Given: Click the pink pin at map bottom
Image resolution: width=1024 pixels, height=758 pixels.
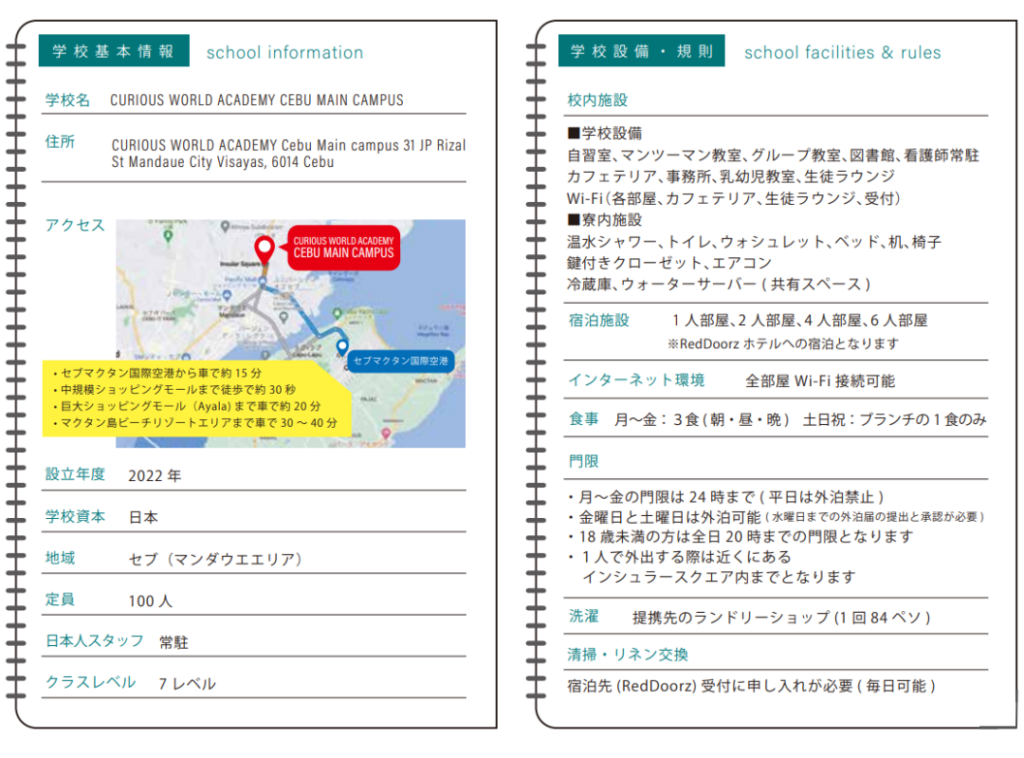Looking at the screenshot, I should click(386, 434).
